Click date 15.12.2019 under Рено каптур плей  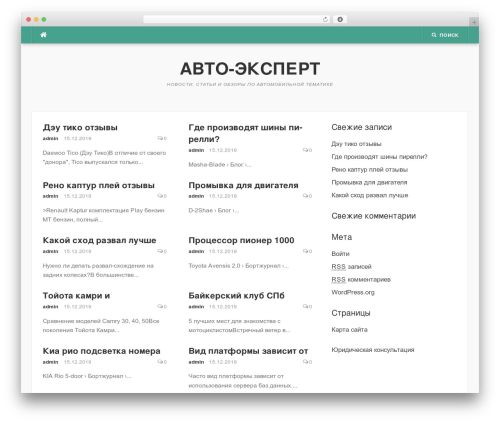[x=77, y=196]
